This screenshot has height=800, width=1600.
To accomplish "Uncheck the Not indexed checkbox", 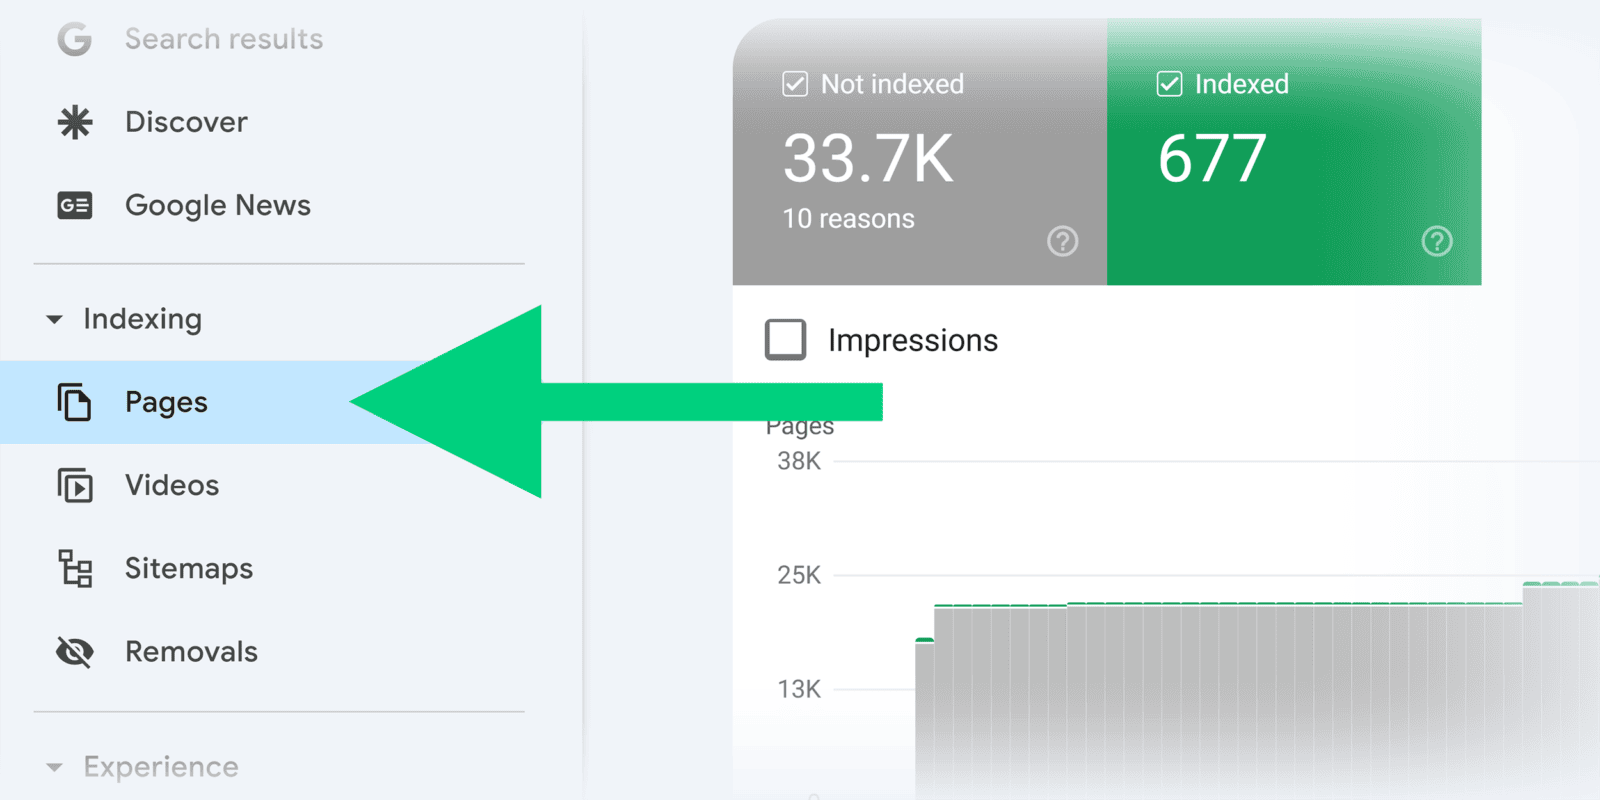I will tap(795, 84).
